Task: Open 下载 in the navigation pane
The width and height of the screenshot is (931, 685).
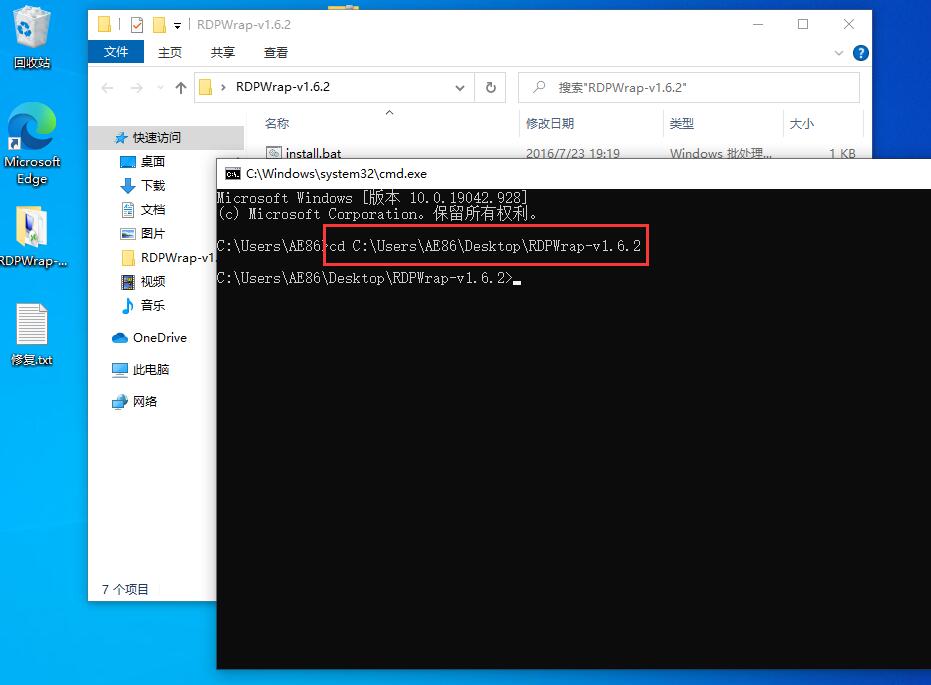Action: point(153,186)
